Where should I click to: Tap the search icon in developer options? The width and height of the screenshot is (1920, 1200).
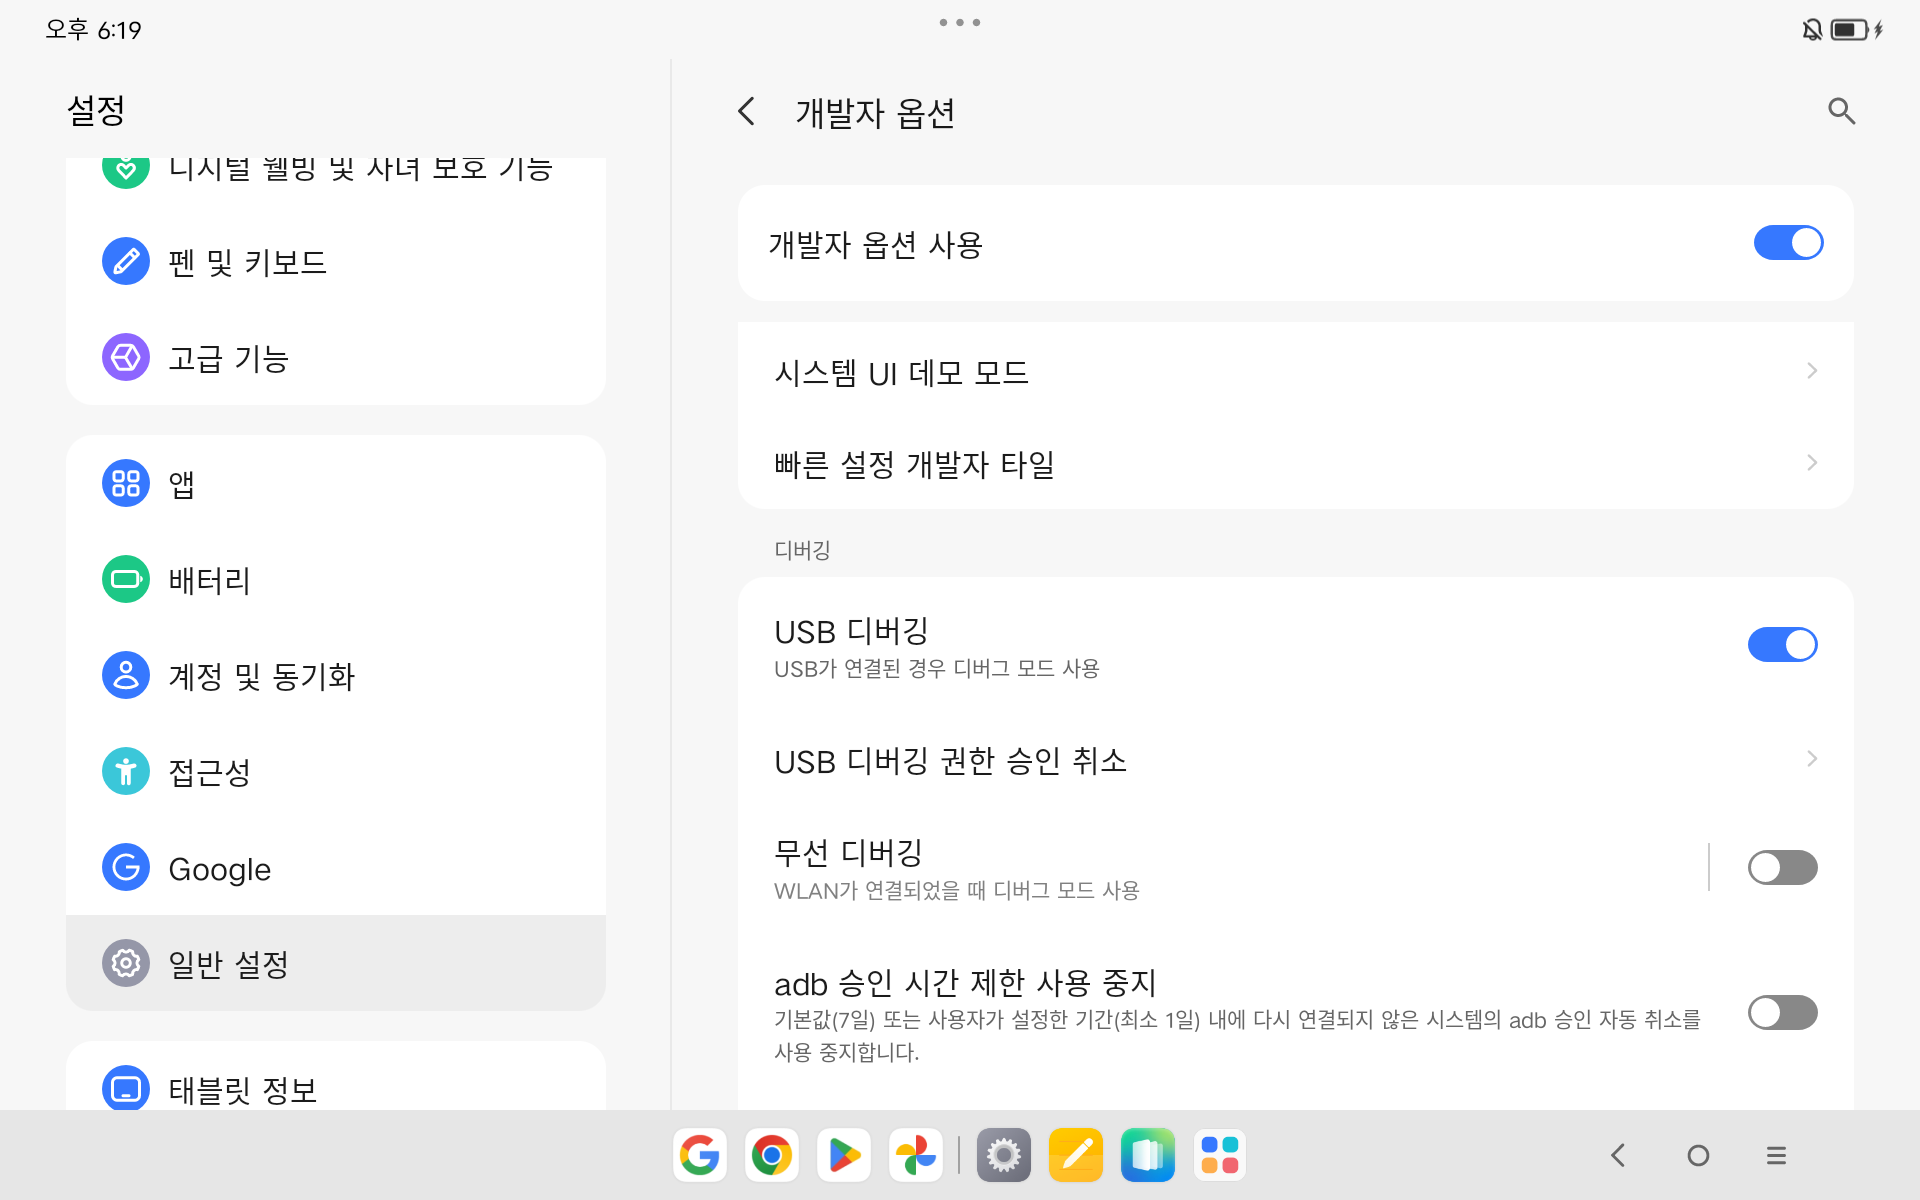(x=1841, y=111)
